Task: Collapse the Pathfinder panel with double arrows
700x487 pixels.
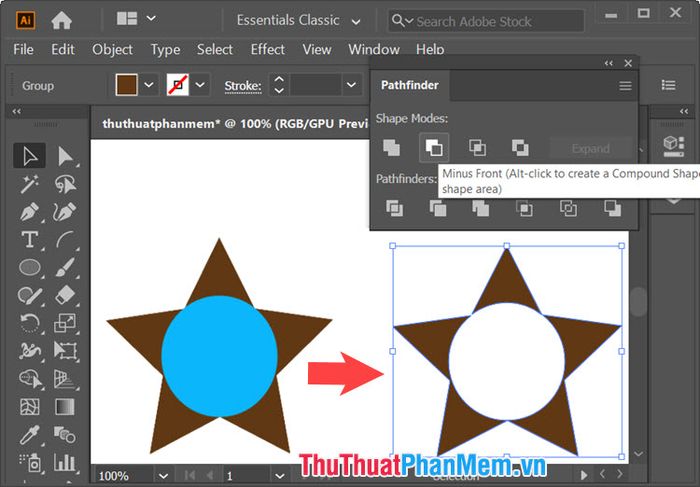Action: [x=608, y=63]
